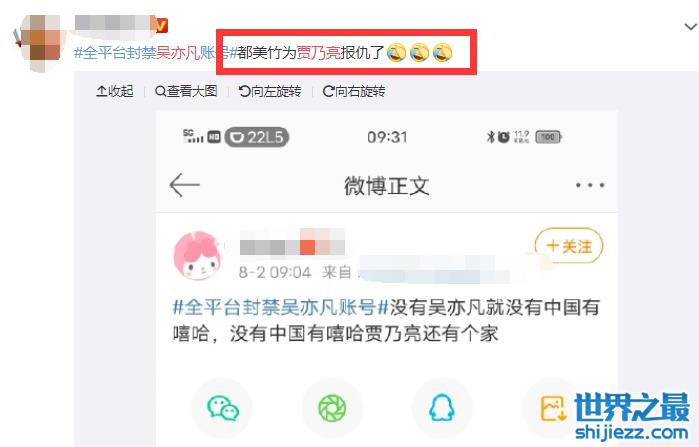Click the pink-haired cartoon avatar
The width and height of the screenshot is (699, 447).
198,255
